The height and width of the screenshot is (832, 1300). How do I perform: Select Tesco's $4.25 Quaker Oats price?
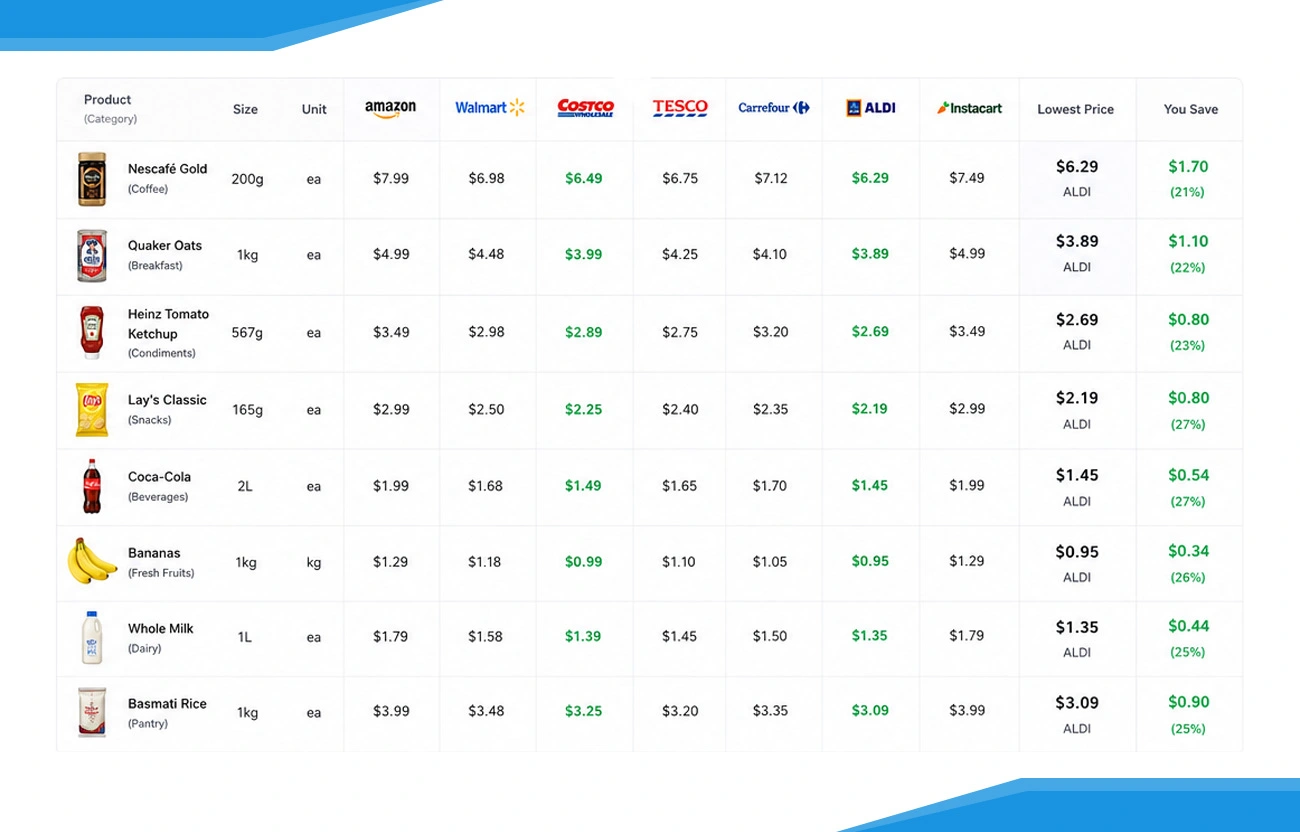pyautogui.click(x=680, y=255)
